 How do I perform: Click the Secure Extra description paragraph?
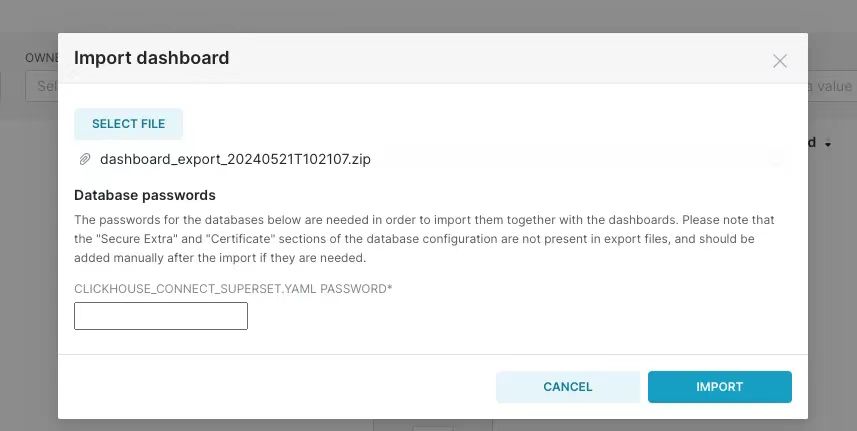(424, 239)
